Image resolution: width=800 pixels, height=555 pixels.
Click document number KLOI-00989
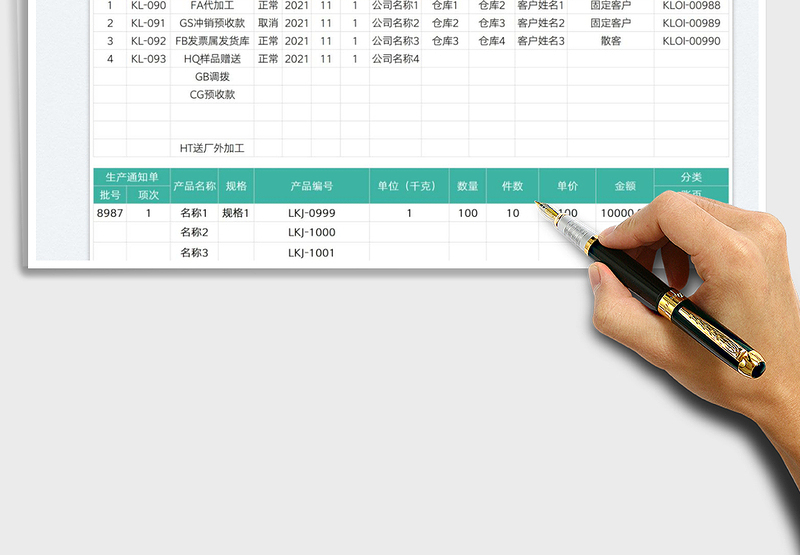[x=691, y=23]
